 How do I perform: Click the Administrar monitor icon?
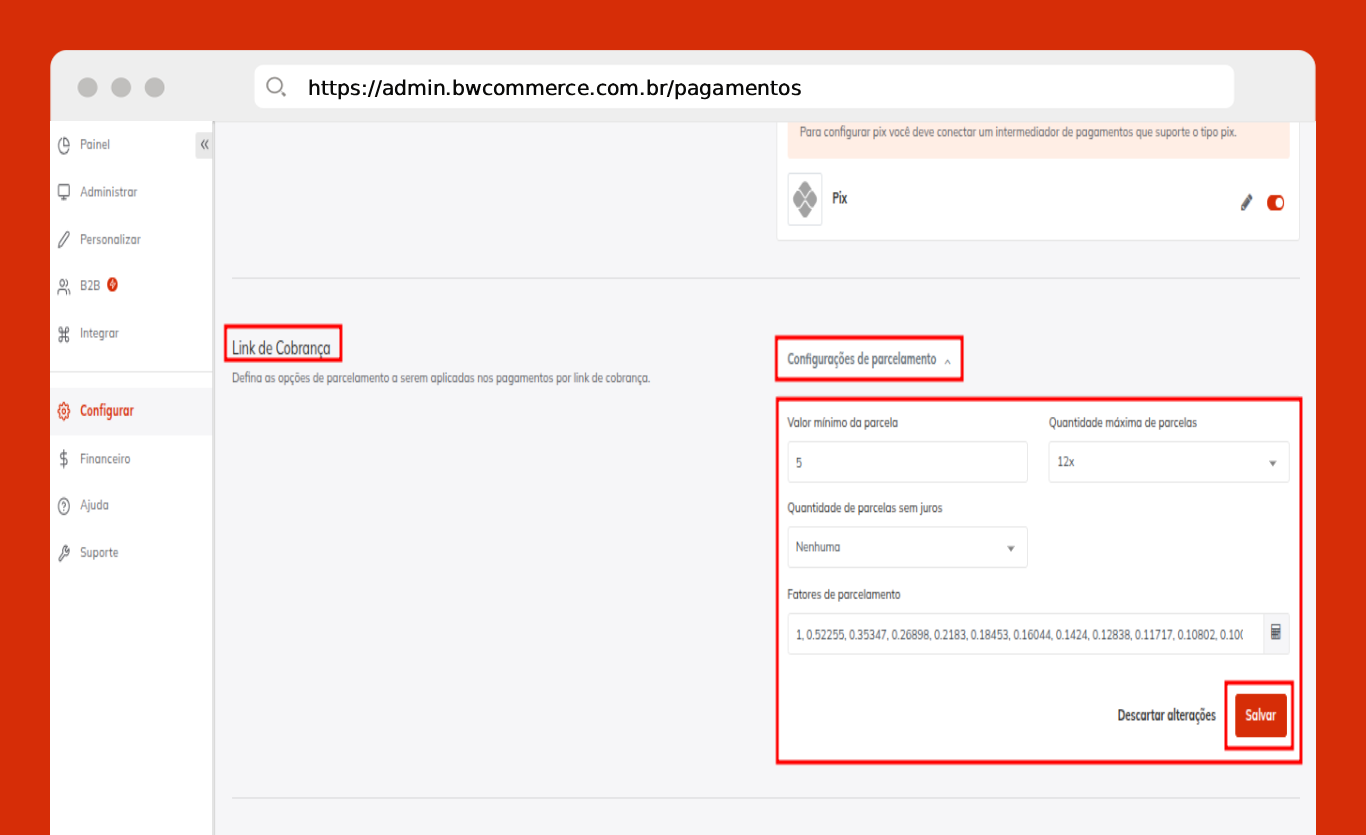[64, 192]
